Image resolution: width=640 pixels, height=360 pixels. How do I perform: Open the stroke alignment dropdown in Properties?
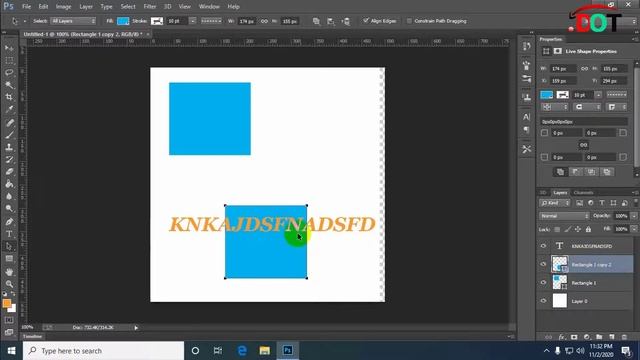(555, 107)
